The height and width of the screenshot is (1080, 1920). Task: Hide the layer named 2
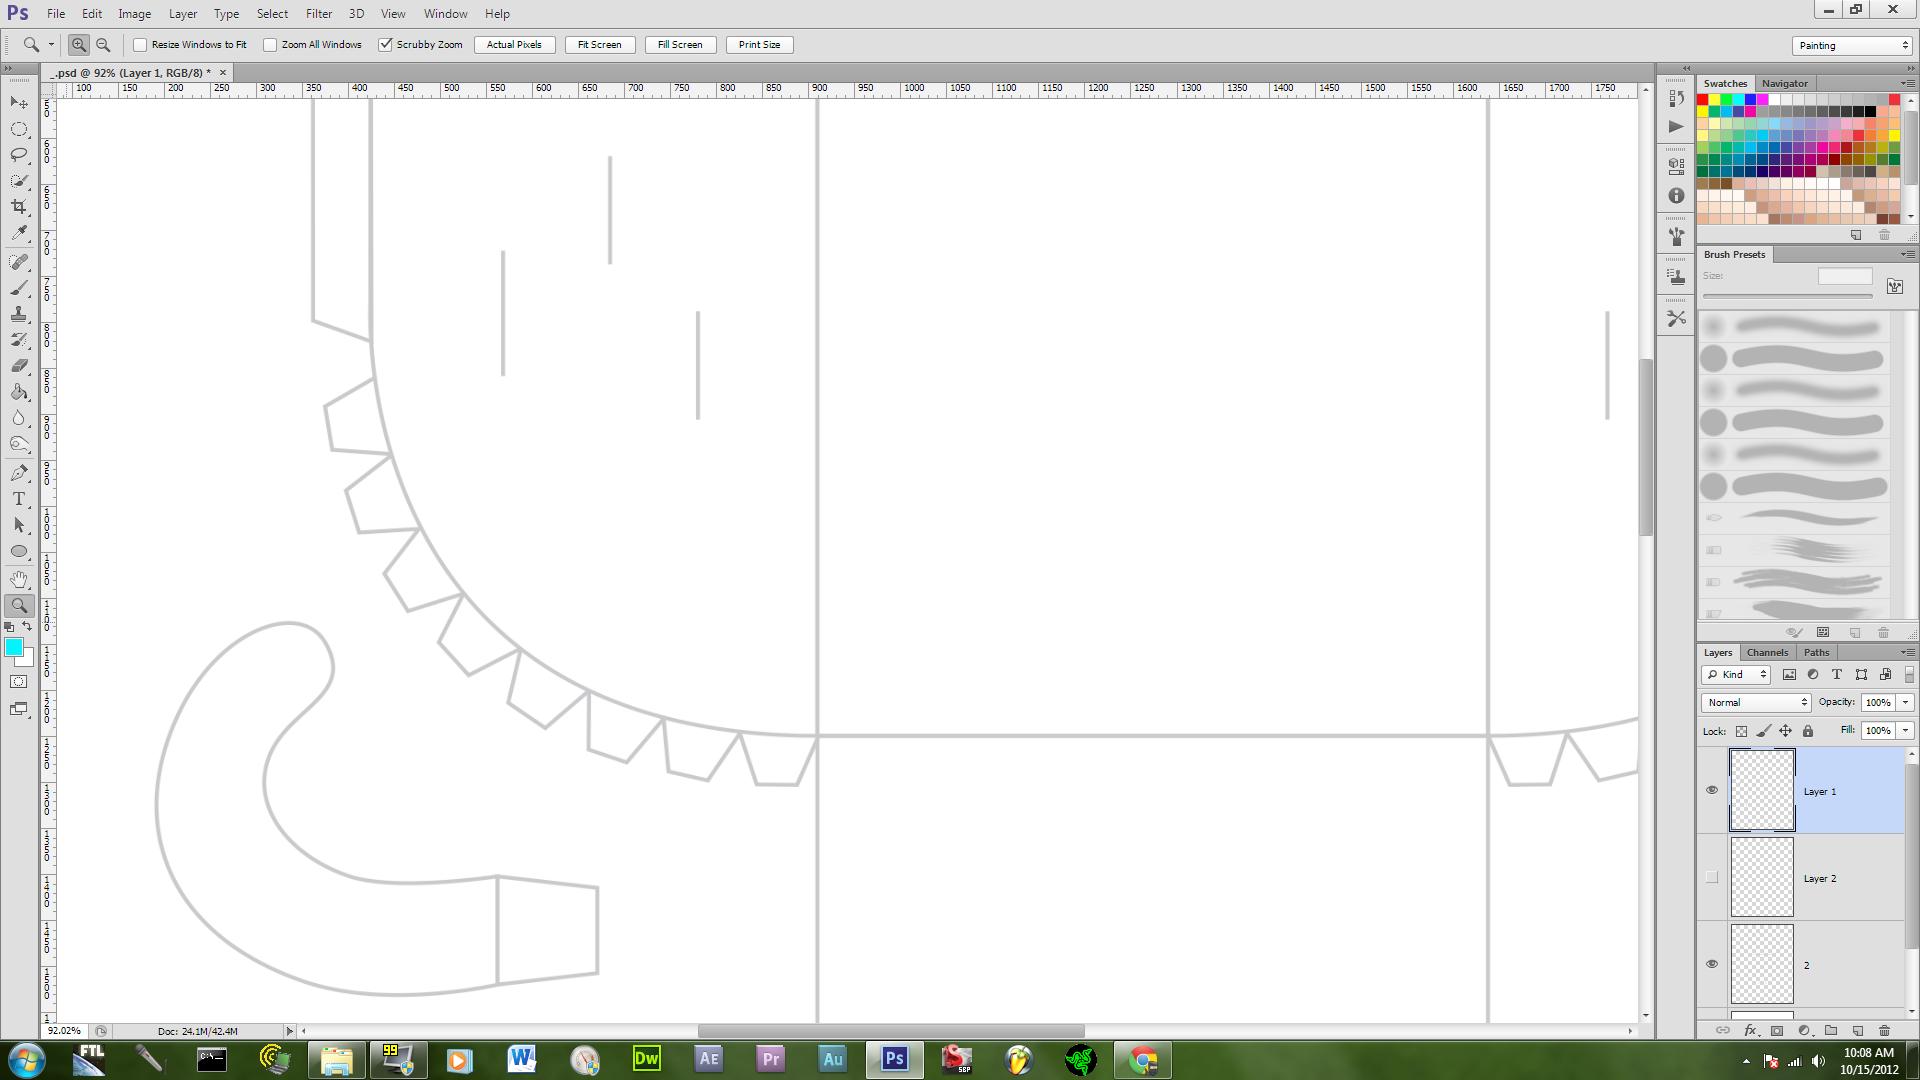[1712, 964]
